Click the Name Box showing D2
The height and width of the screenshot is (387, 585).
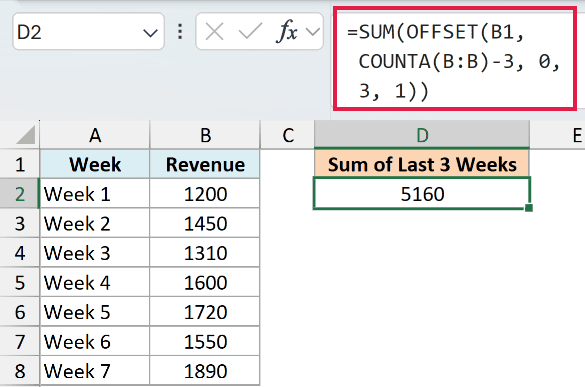click(x=88, y=31)
